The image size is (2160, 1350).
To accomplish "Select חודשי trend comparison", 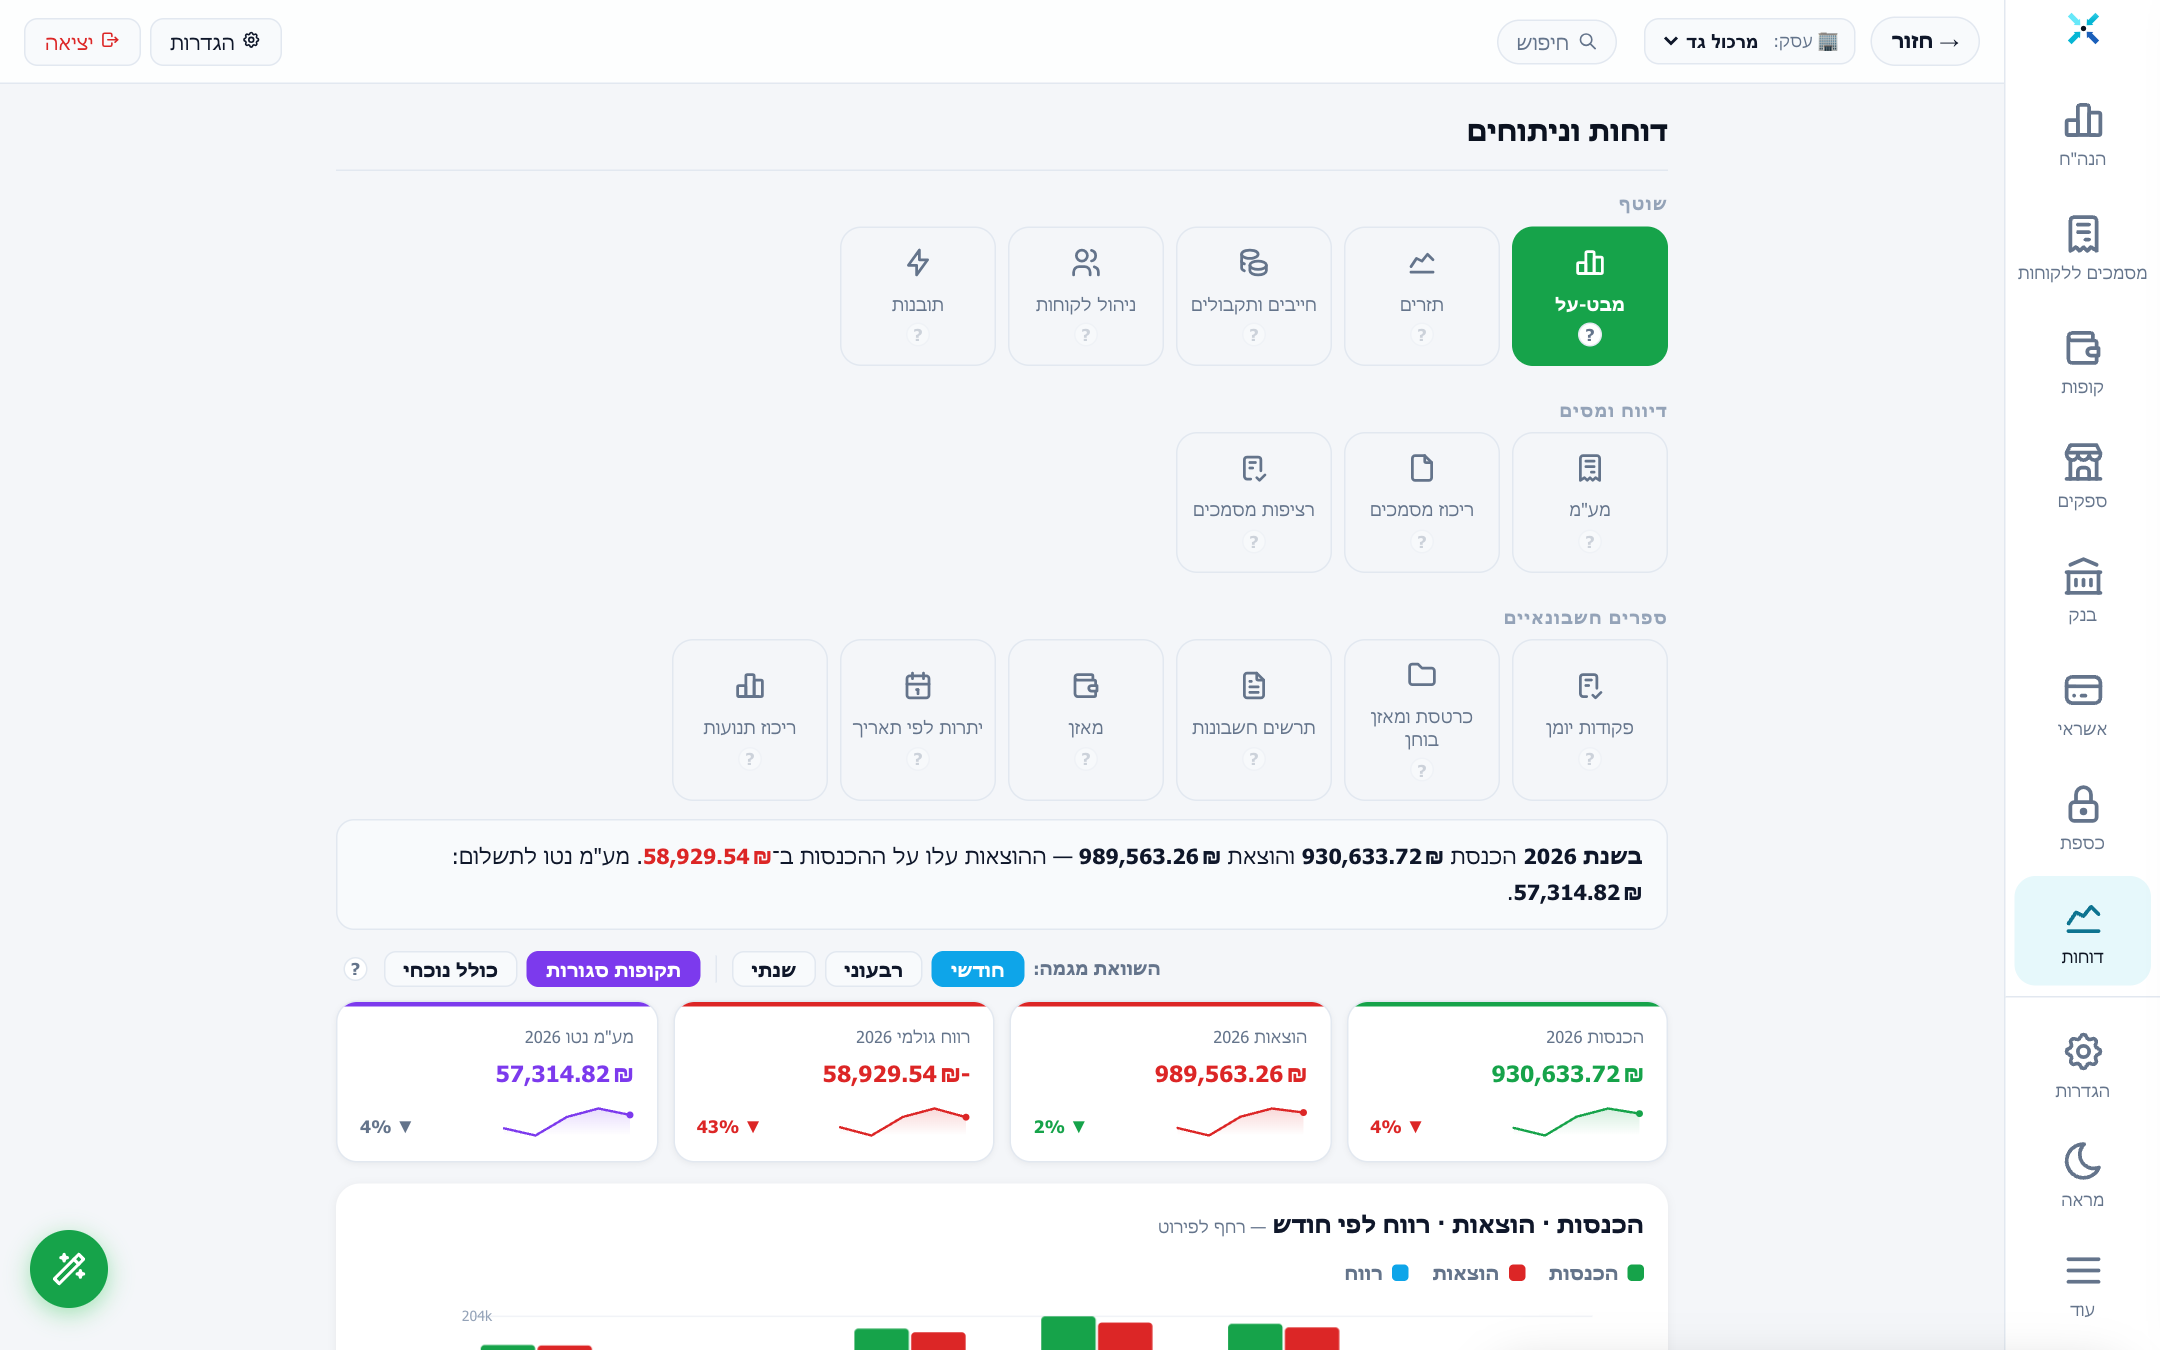I will click(x=977, y=969).
